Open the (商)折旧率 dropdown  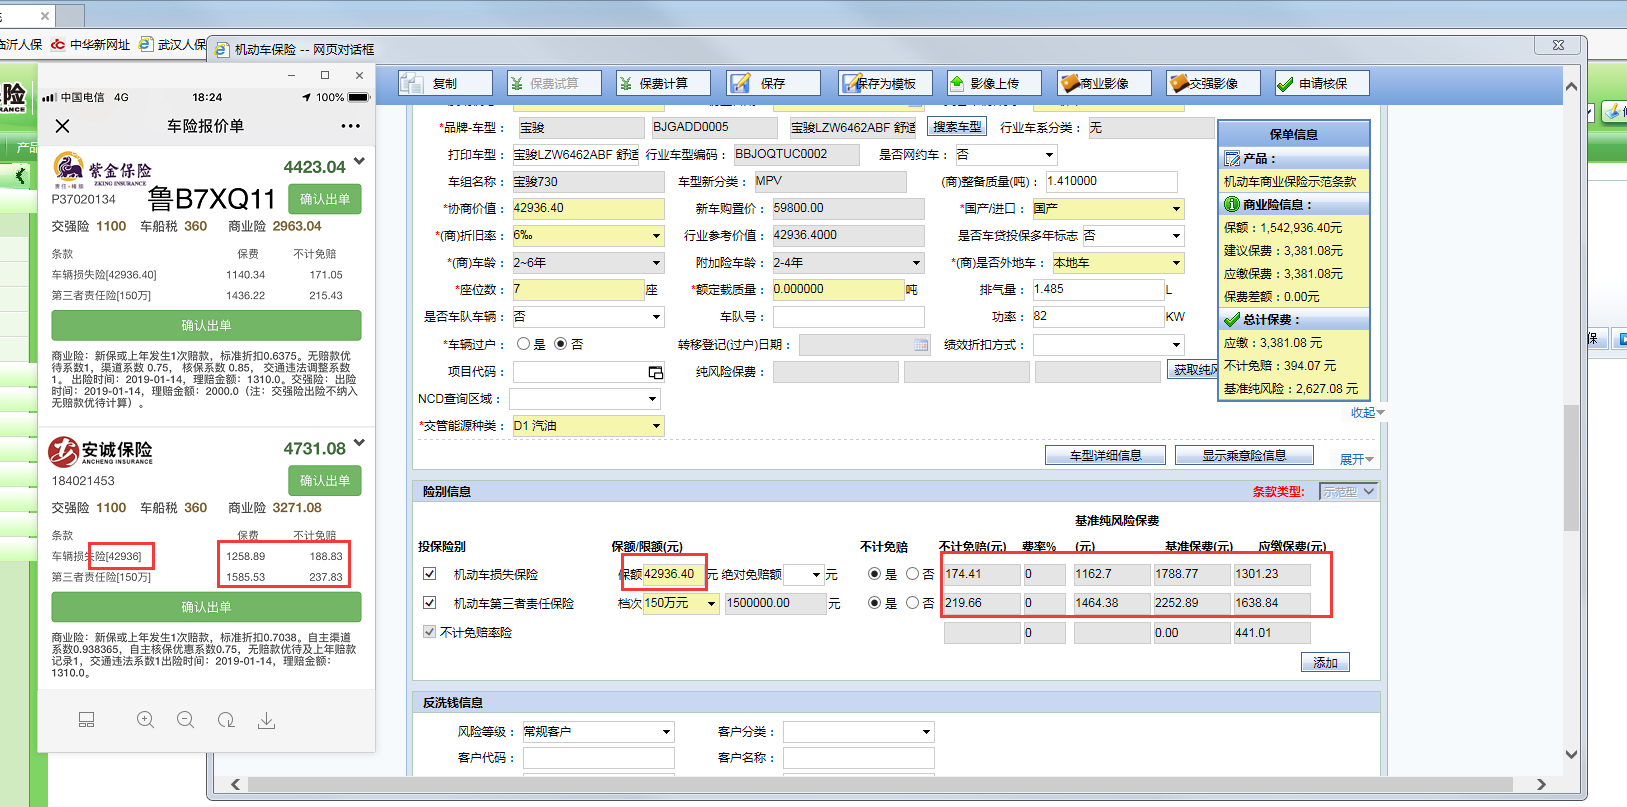click(x=656, y=236)
